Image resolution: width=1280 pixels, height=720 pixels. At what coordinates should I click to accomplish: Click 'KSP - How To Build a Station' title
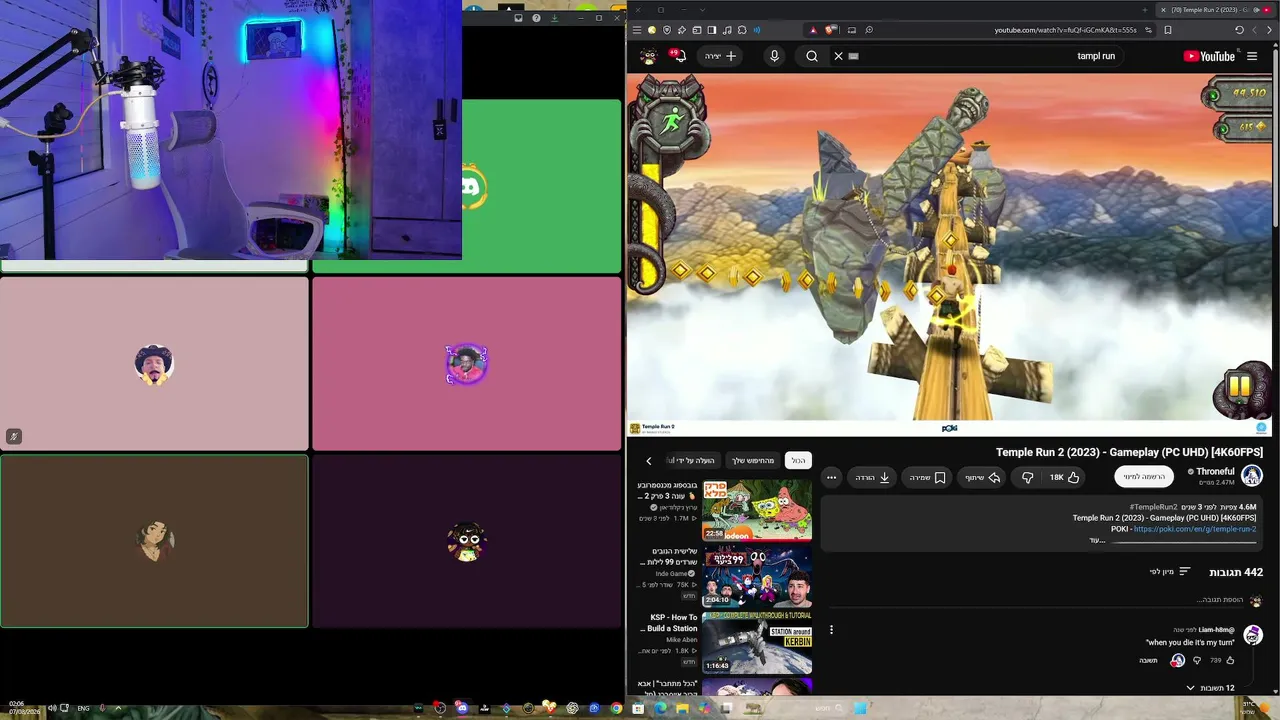pyautogui.click(x=672, y=623)
